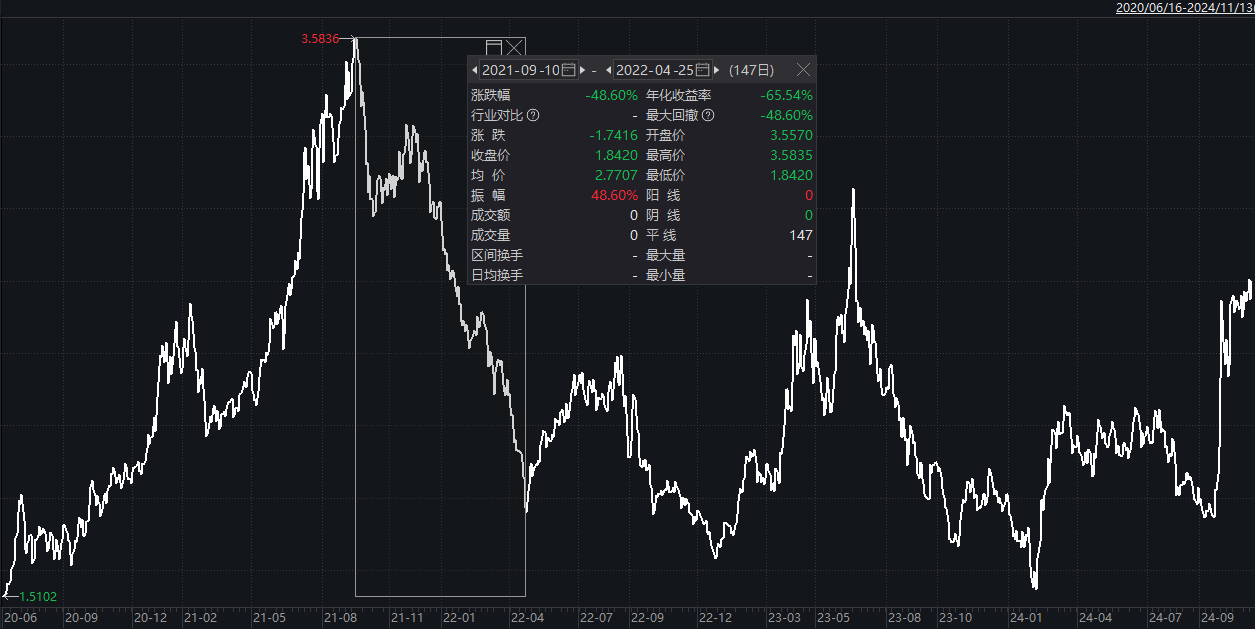Click the 1.5102 lowest price label

click(38, 597)
